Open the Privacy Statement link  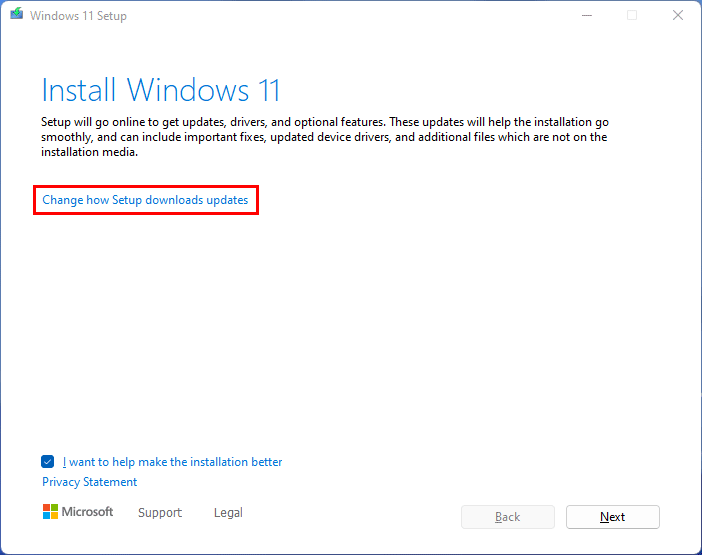click(90, 482)
